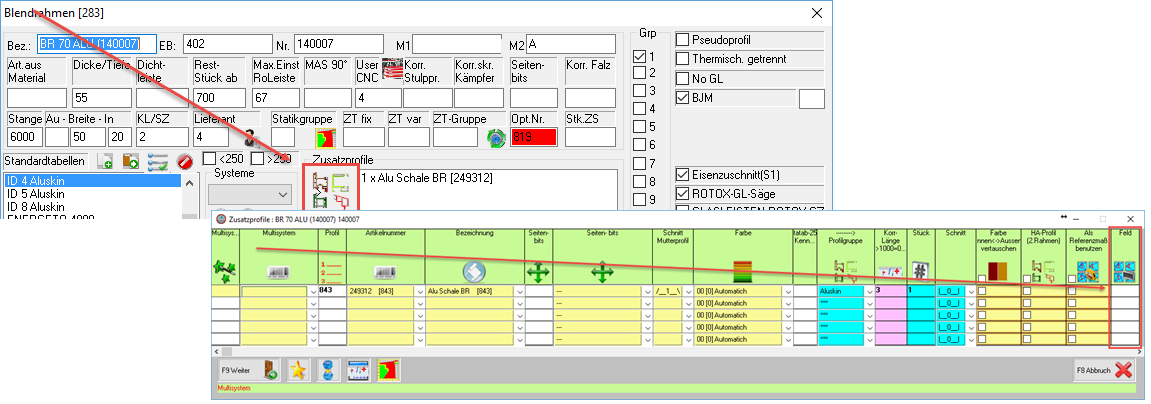Click the blue tiles icon under Feld header
1151x404 pixels.
click(x=1126, y=271)
